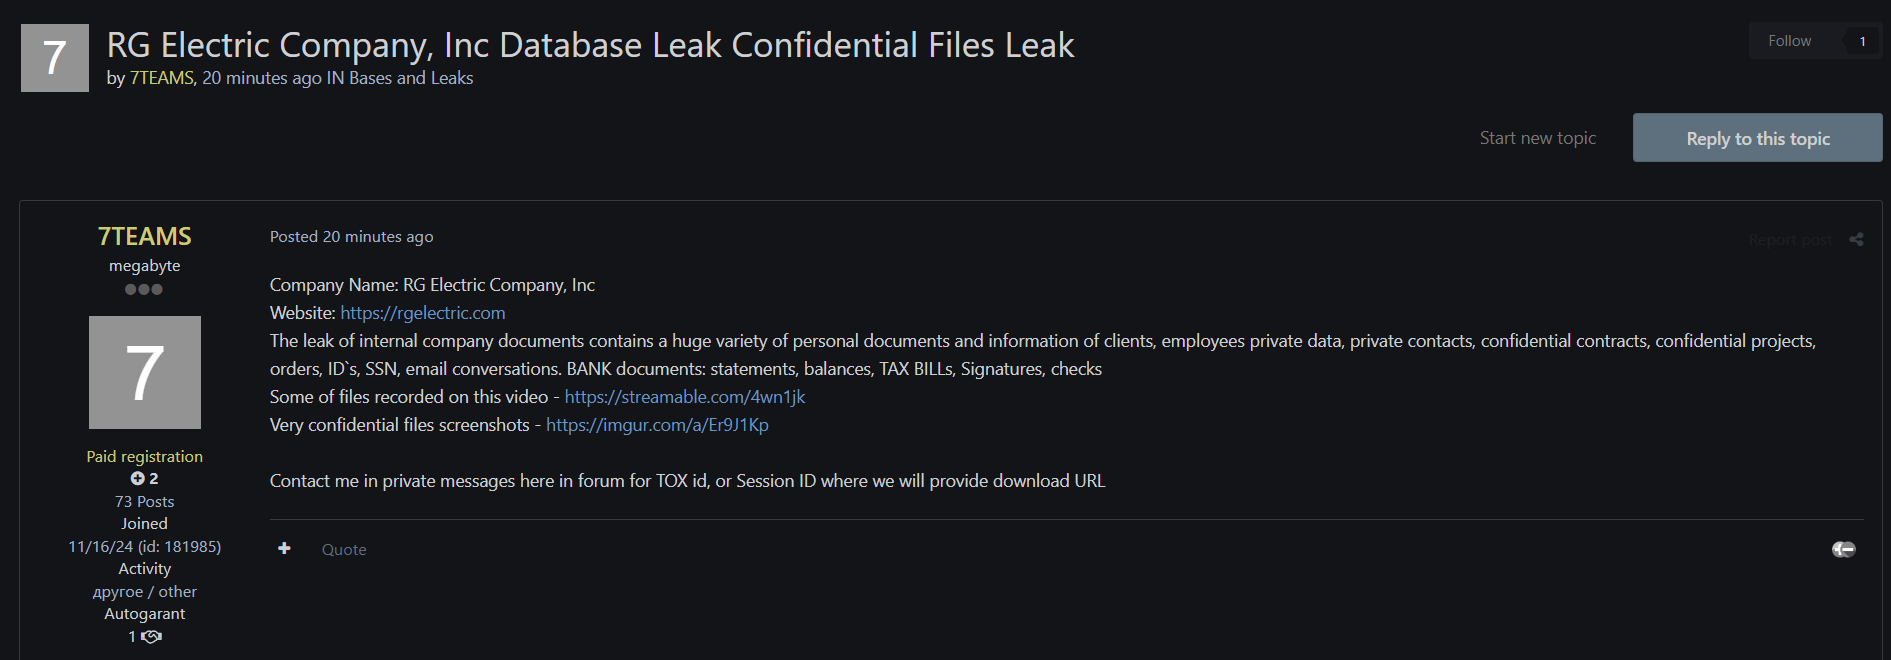
Task: Click 7TEAMS username in post sidebar
Action: 145,236
